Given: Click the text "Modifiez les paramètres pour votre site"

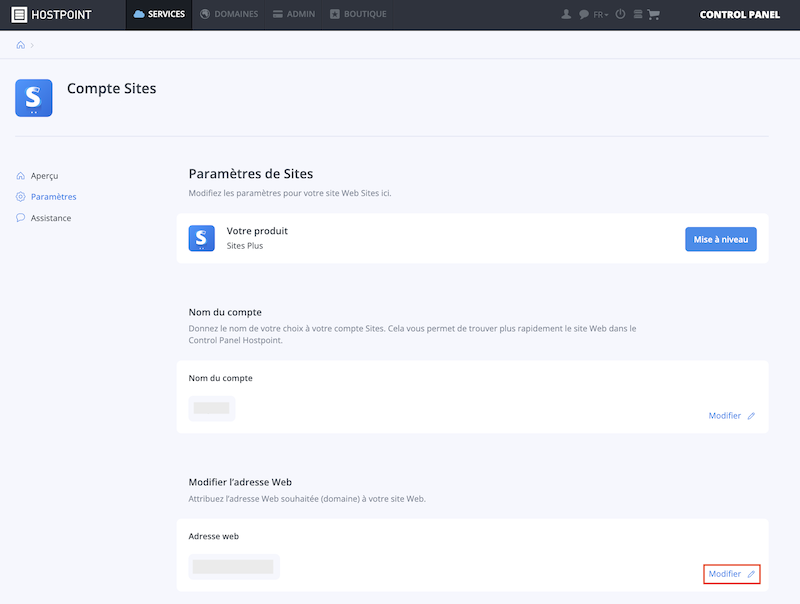Looking at the screenshot, I should point(264,193).
